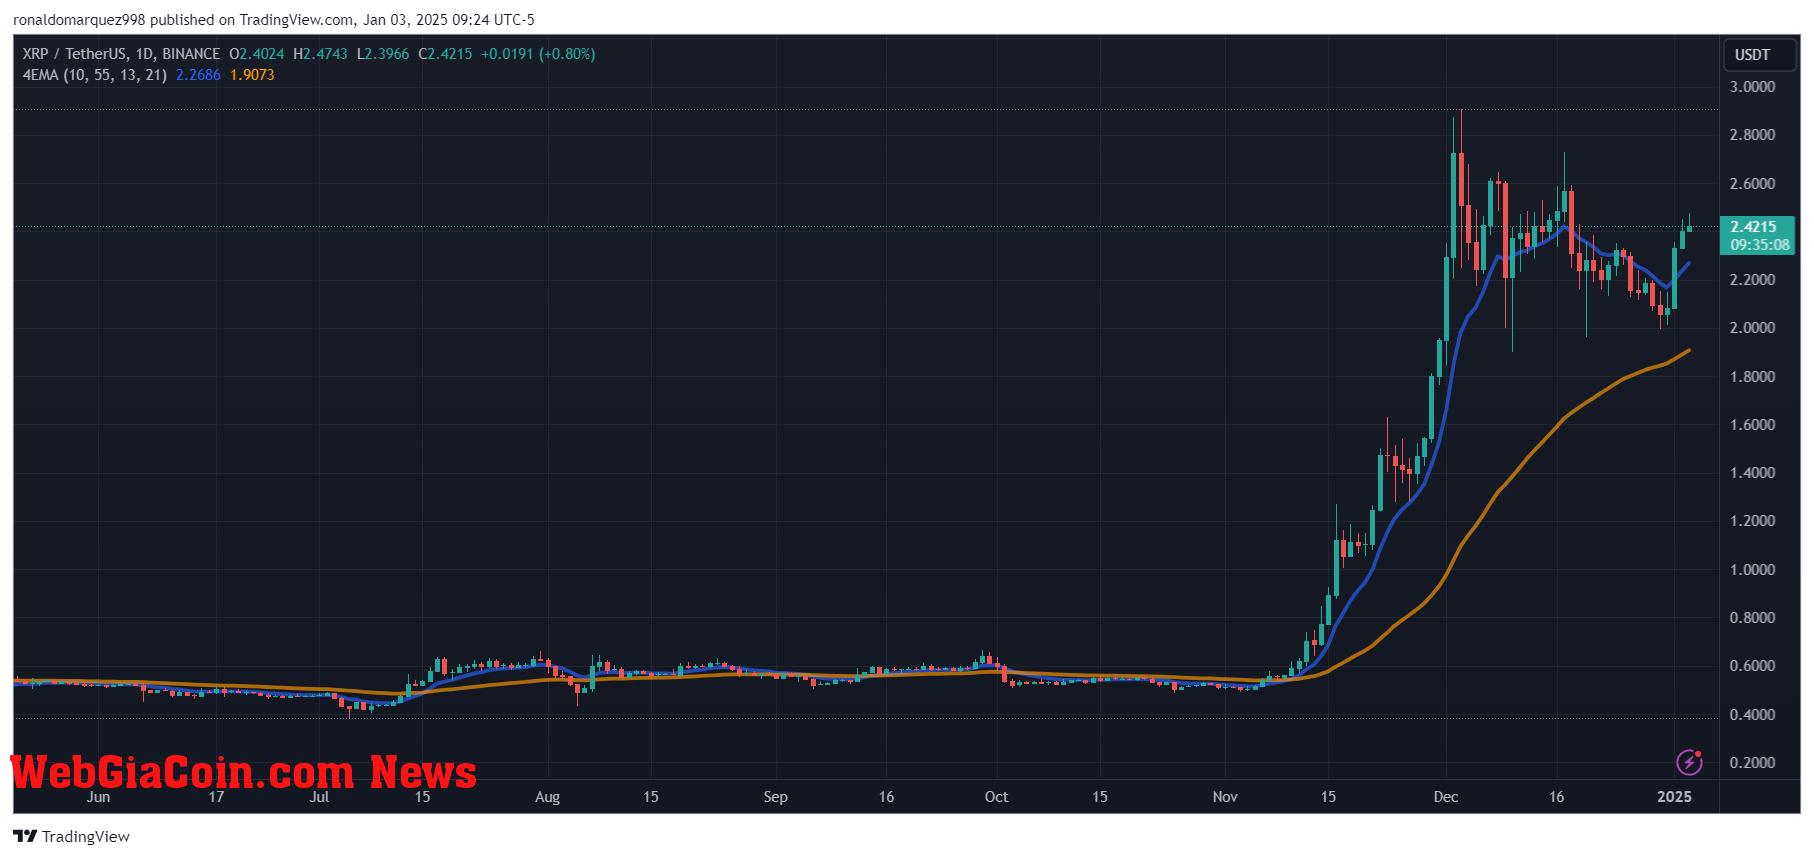Click the countdown timer 09:35:08
1814x858 pixels.
[1760, 245]
